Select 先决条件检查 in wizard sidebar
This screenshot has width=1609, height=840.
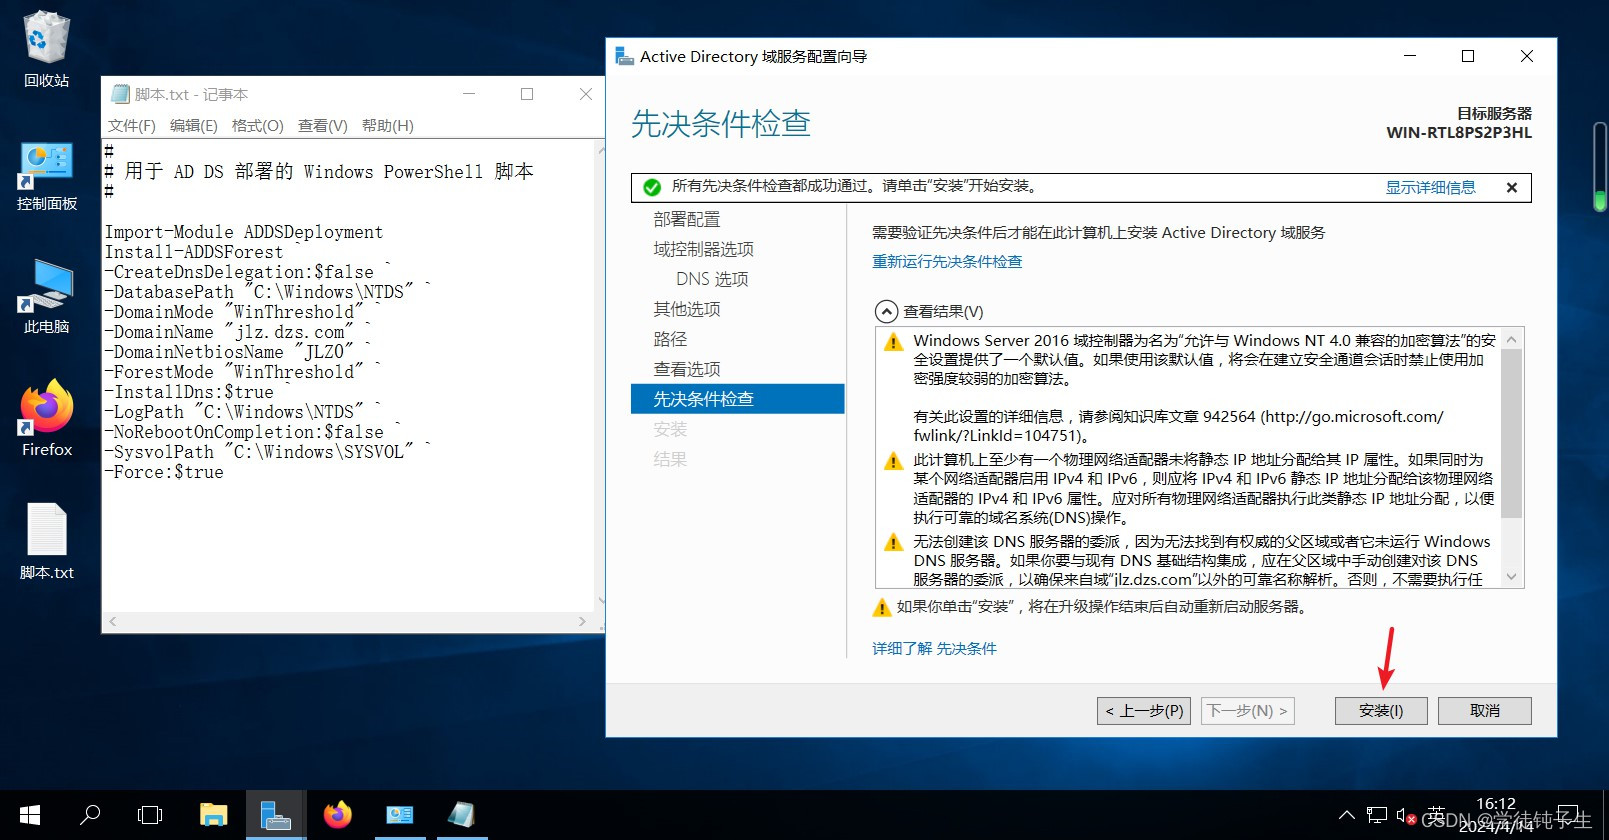click(738, 399)
